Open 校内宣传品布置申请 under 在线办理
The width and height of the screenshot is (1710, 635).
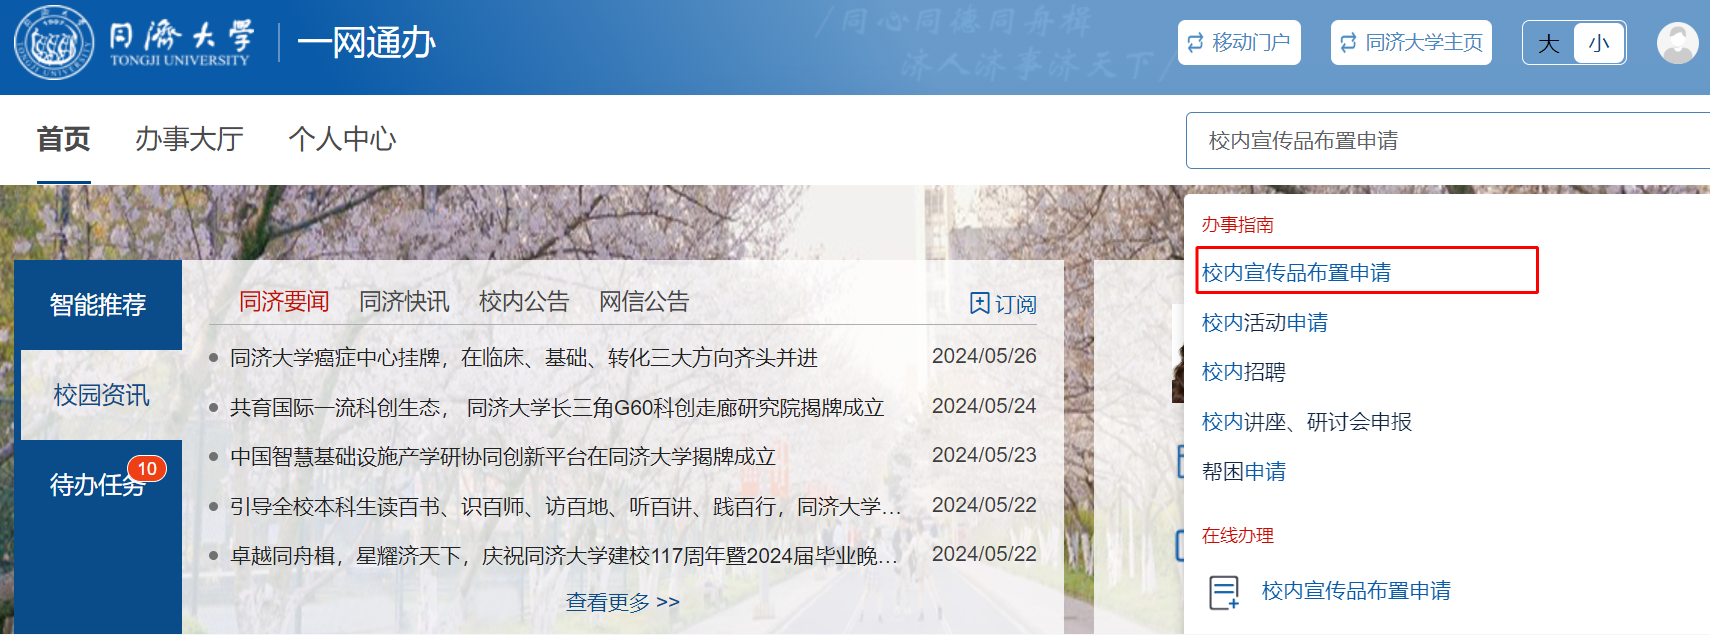(x=1356, y=591)
